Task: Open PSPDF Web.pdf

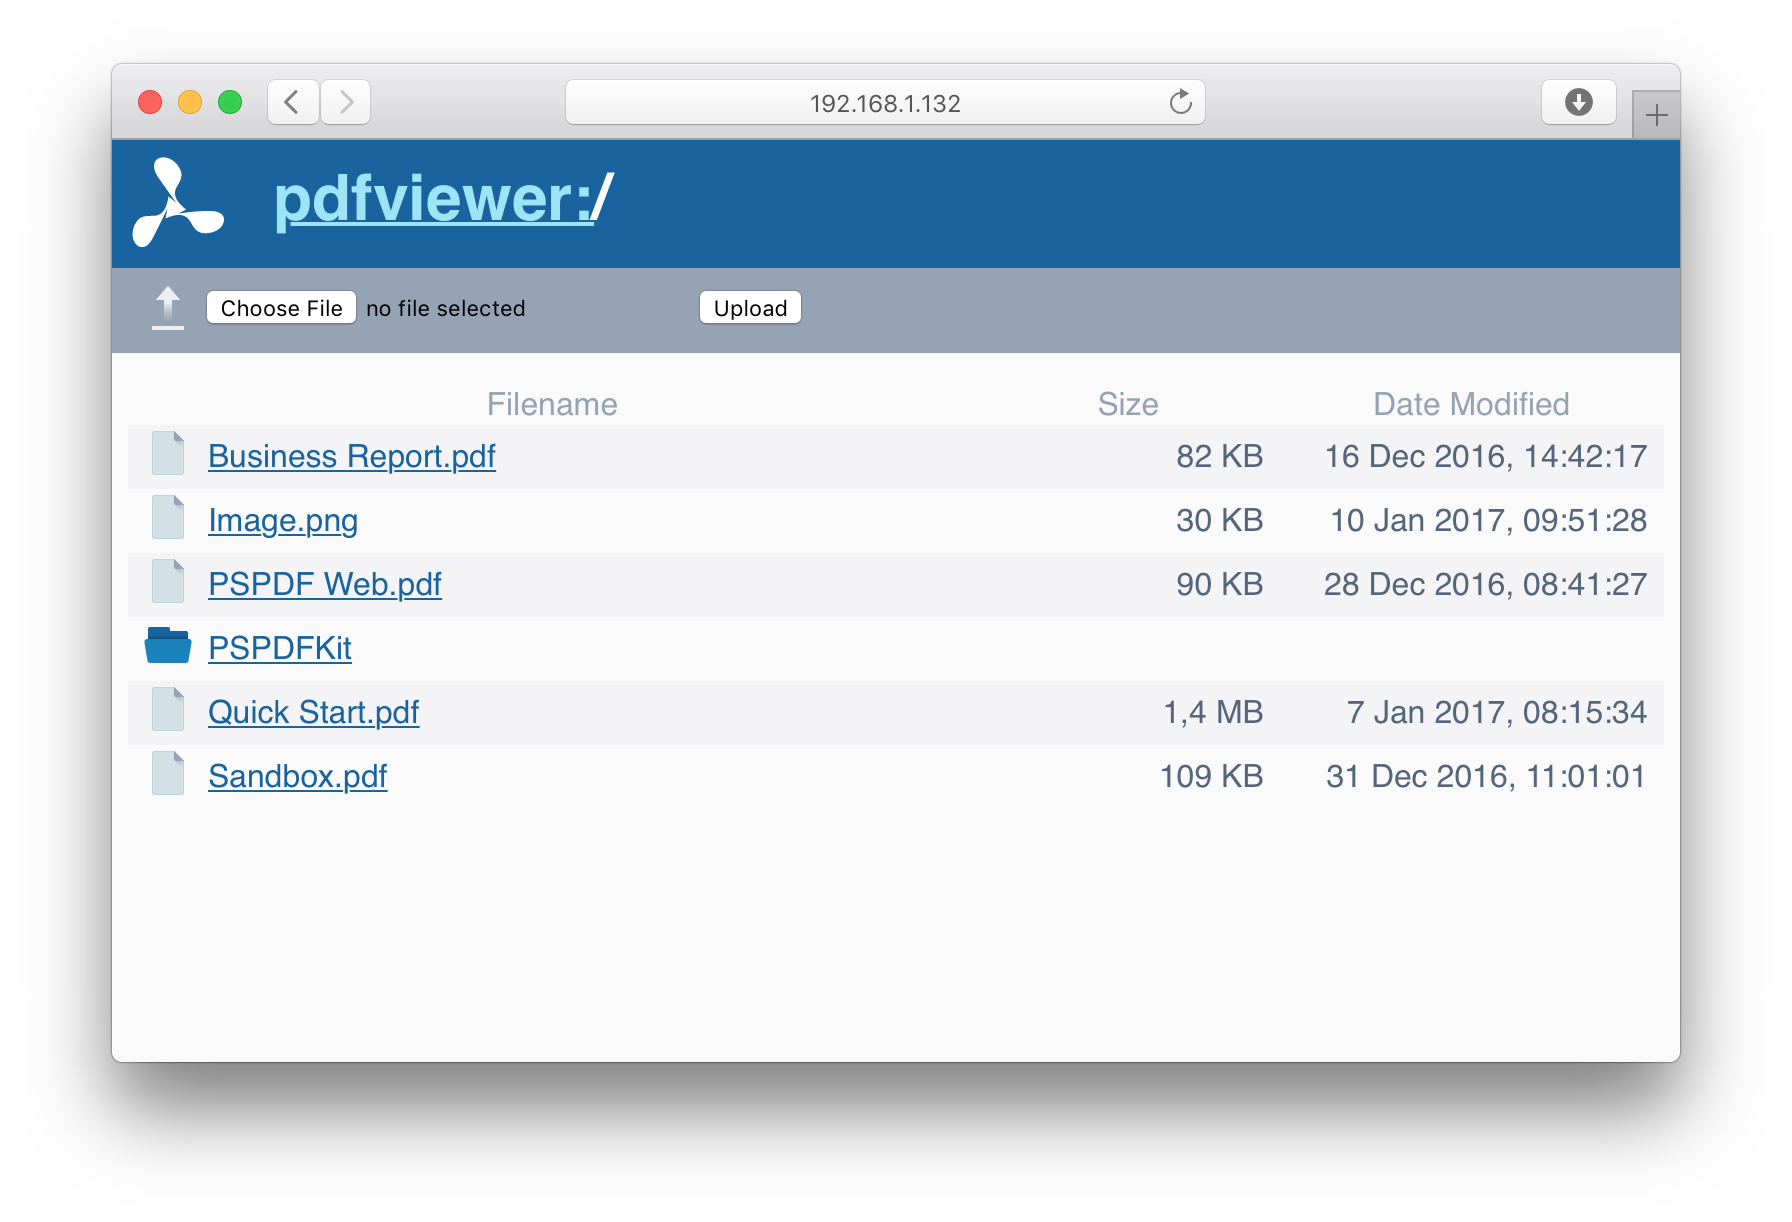Action: [x=325, y=584]
